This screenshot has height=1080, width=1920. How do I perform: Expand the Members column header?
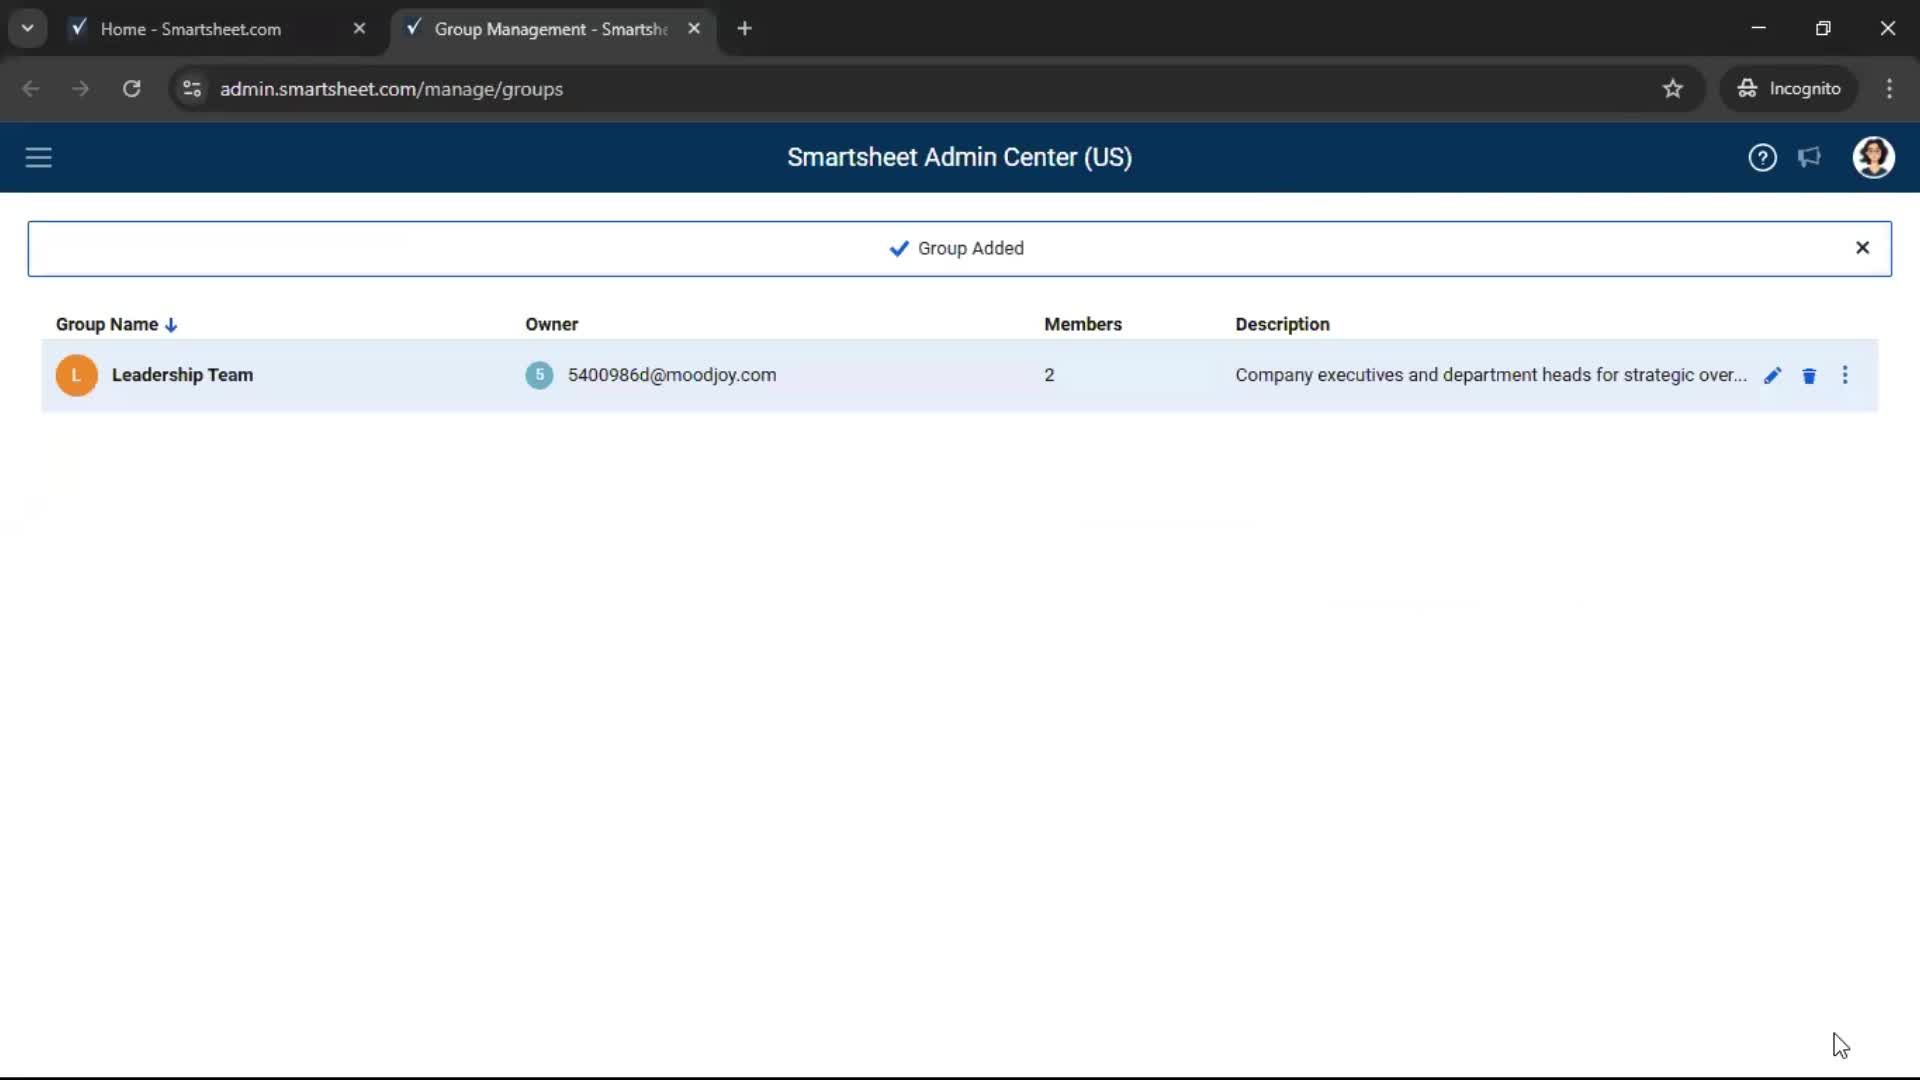tap(1083, 324)
